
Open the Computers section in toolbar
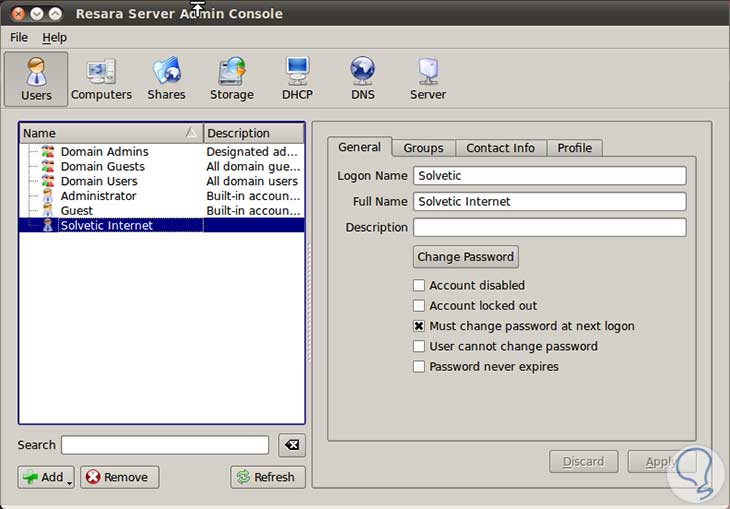tap(101, 79)
